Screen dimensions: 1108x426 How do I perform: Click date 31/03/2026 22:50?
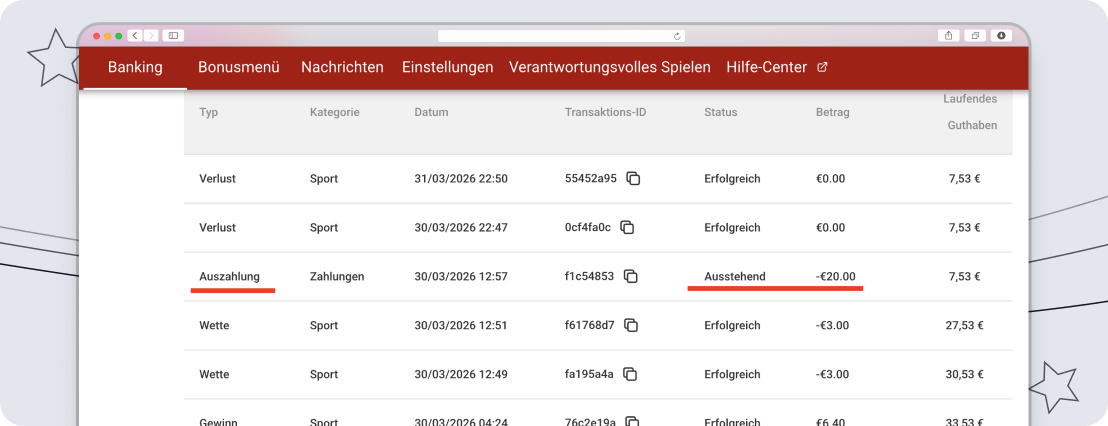[x=461, y=179]
